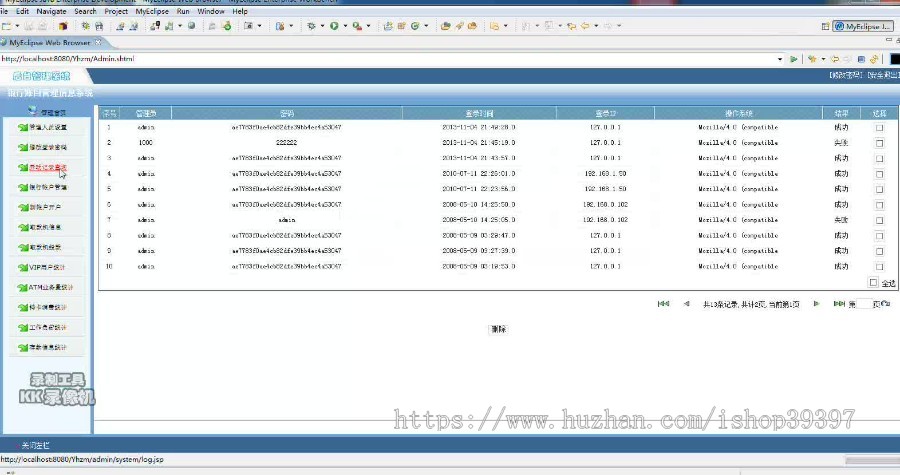Screen dimensions: 900x475
Task: Select the MyEclipse Web Browser tab
Action: click(x=50, y=42)
